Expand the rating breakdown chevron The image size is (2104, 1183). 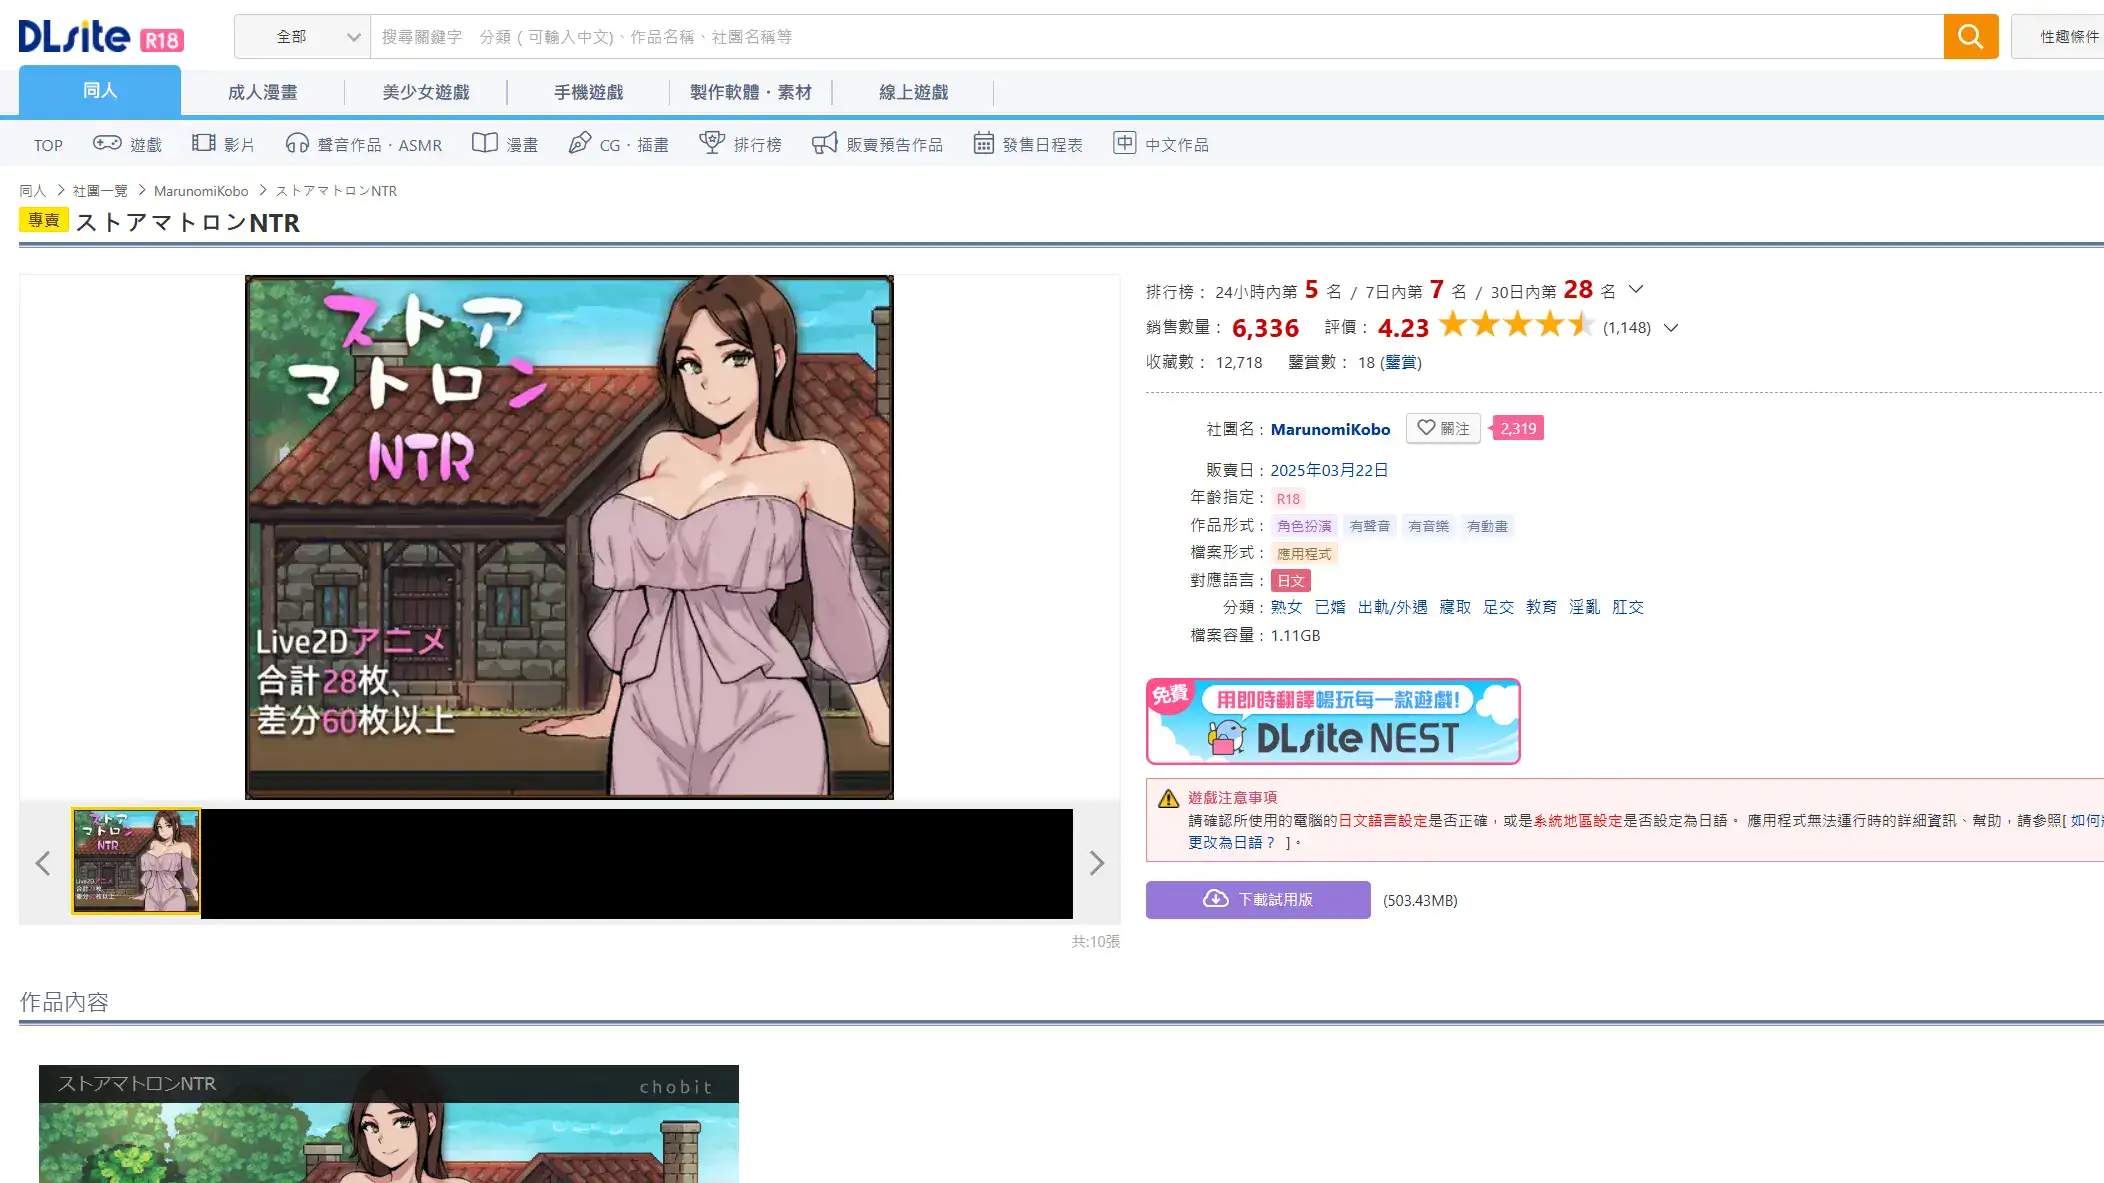pyautogui.click(x=1670, y=328)
